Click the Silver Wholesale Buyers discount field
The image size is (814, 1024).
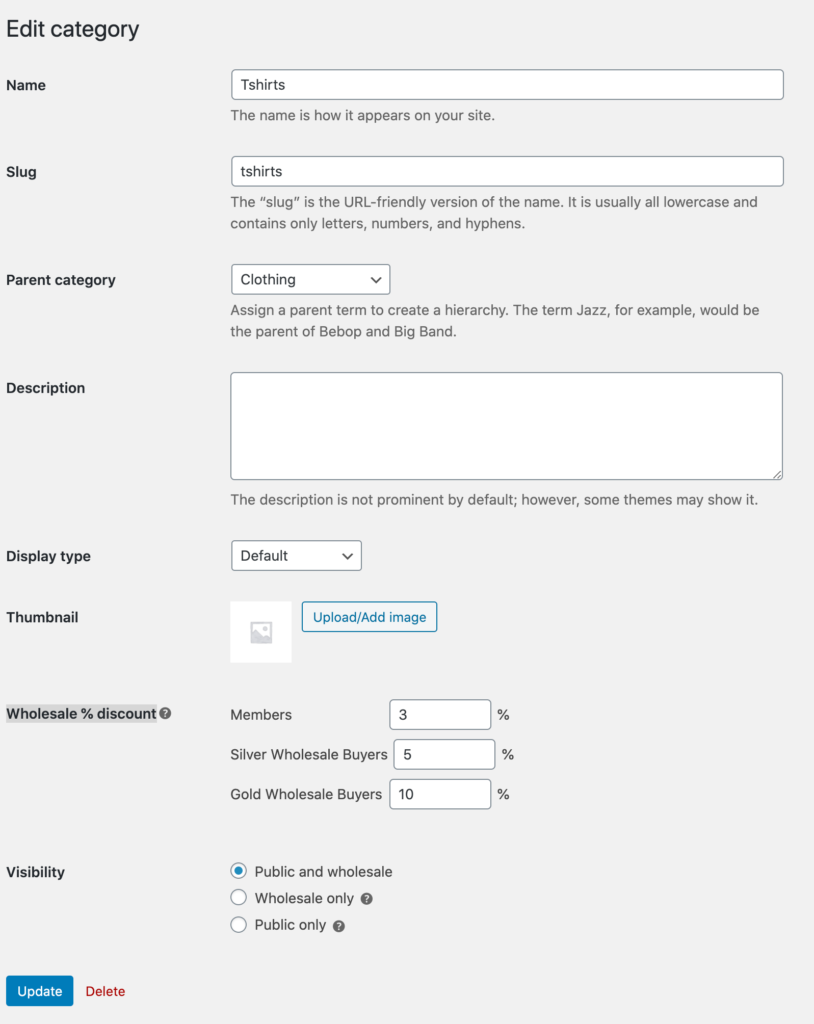coord(444,754)
